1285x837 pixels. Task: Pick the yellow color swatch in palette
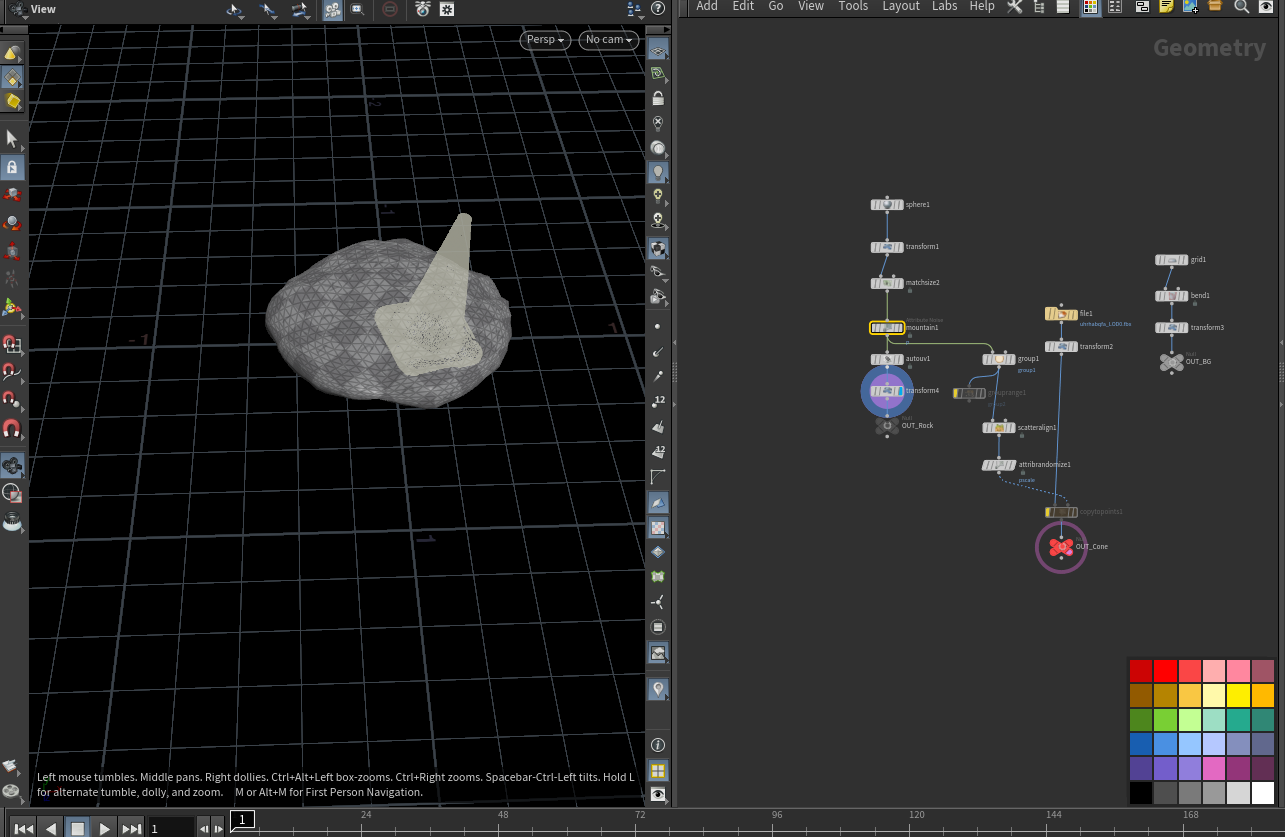coord(1239,695)
